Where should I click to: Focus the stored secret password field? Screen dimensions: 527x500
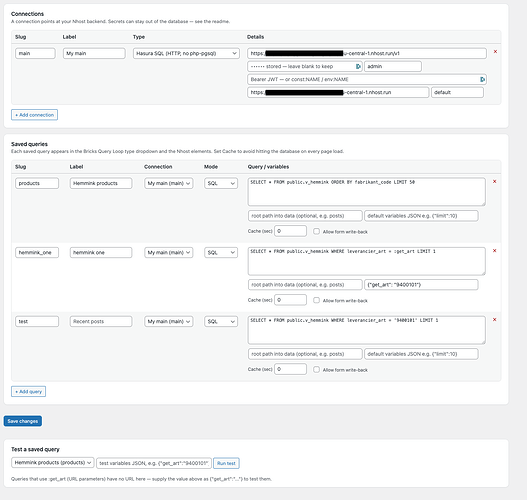coord(305,67)
